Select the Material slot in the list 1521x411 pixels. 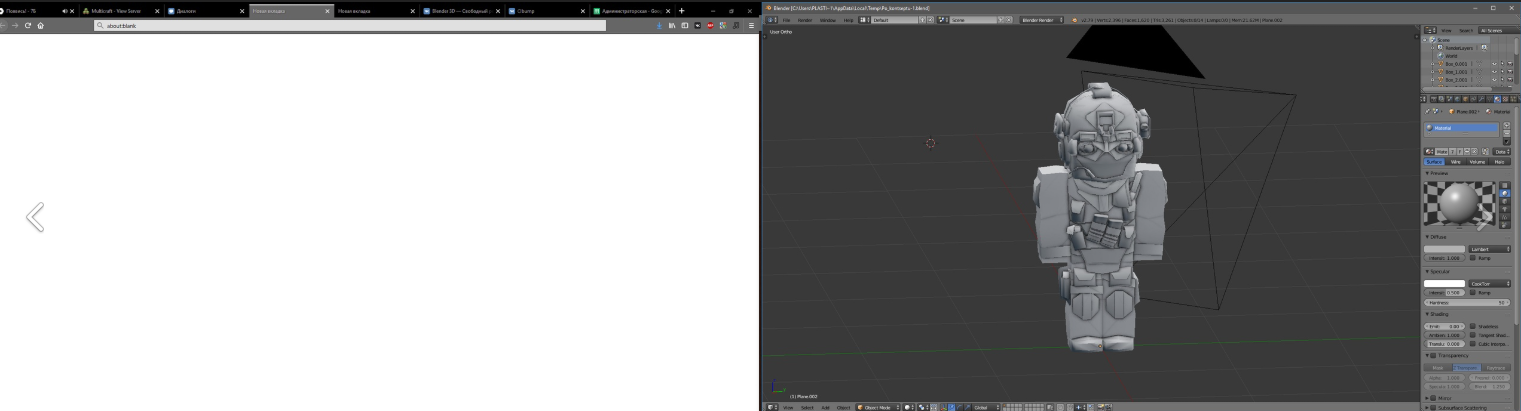[1461, 128]
